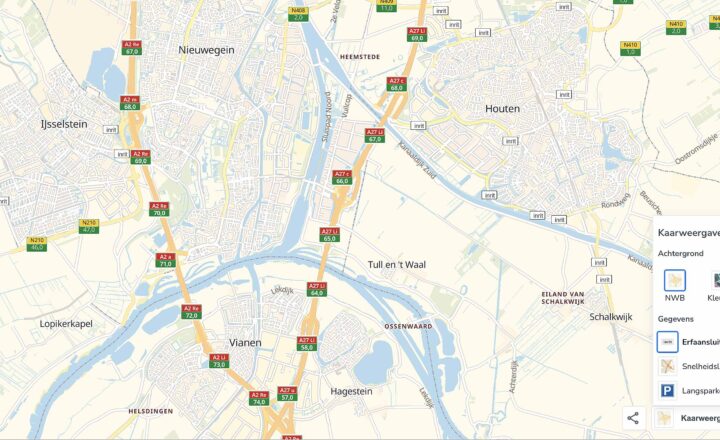Select the N408 2,0 road marker
The image size is (720, 440).
(x=298, y=14)
